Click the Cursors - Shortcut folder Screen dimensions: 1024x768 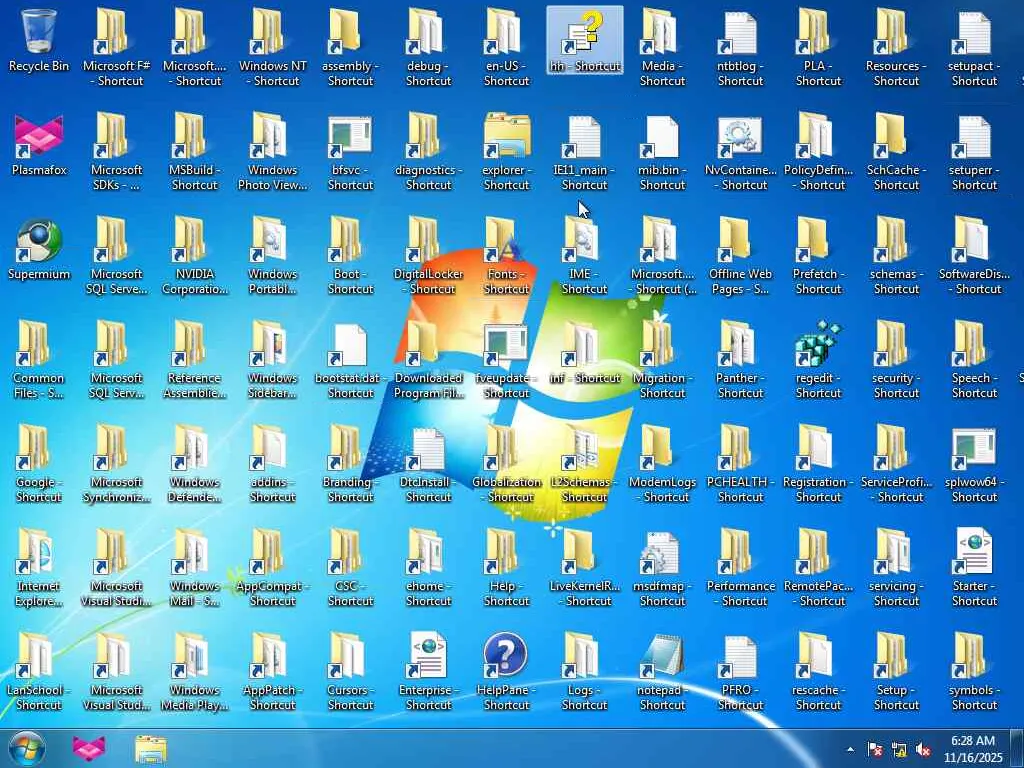pos(350,673)
